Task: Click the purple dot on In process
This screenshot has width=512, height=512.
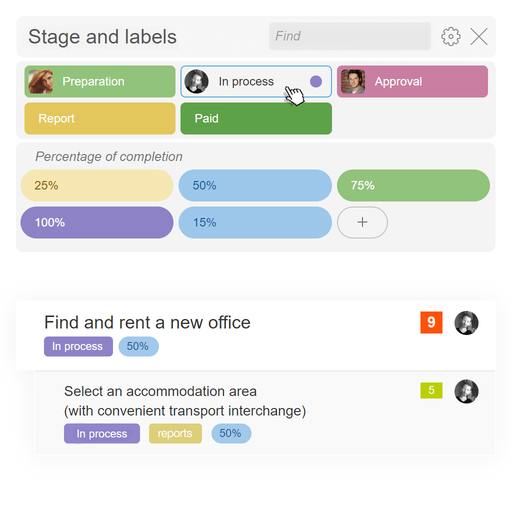Action: coord(316,81)
